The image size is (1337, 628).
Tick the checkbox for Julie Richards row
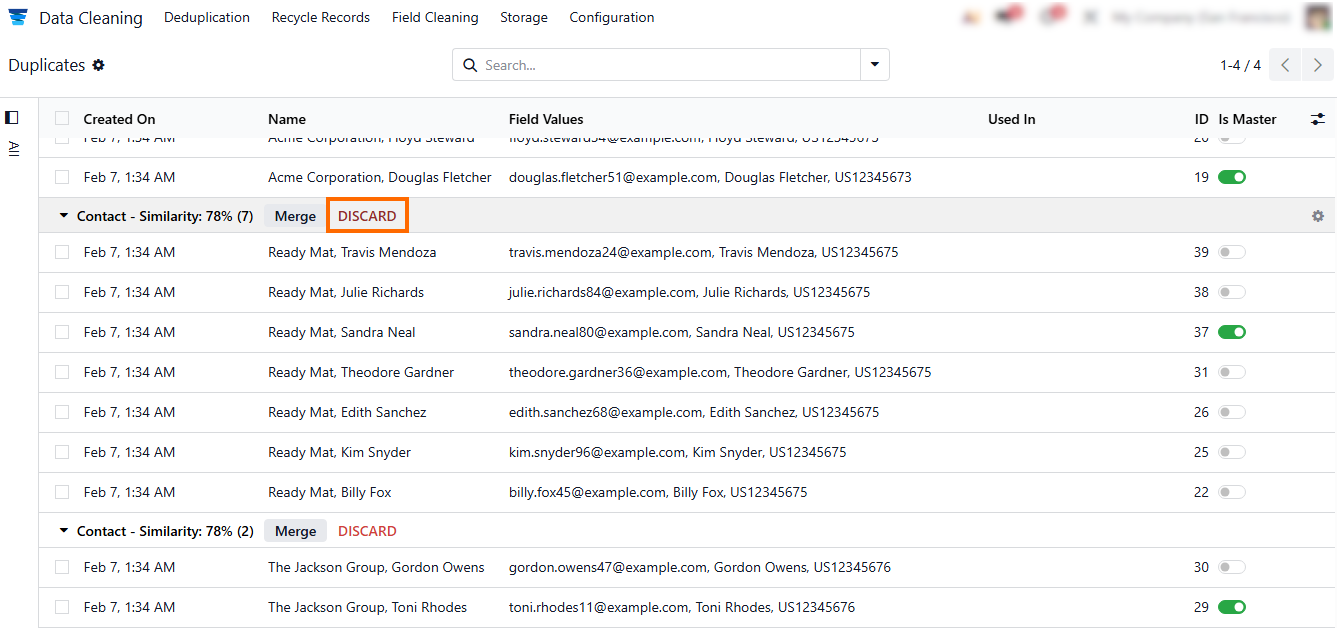[x=62, y=292]
